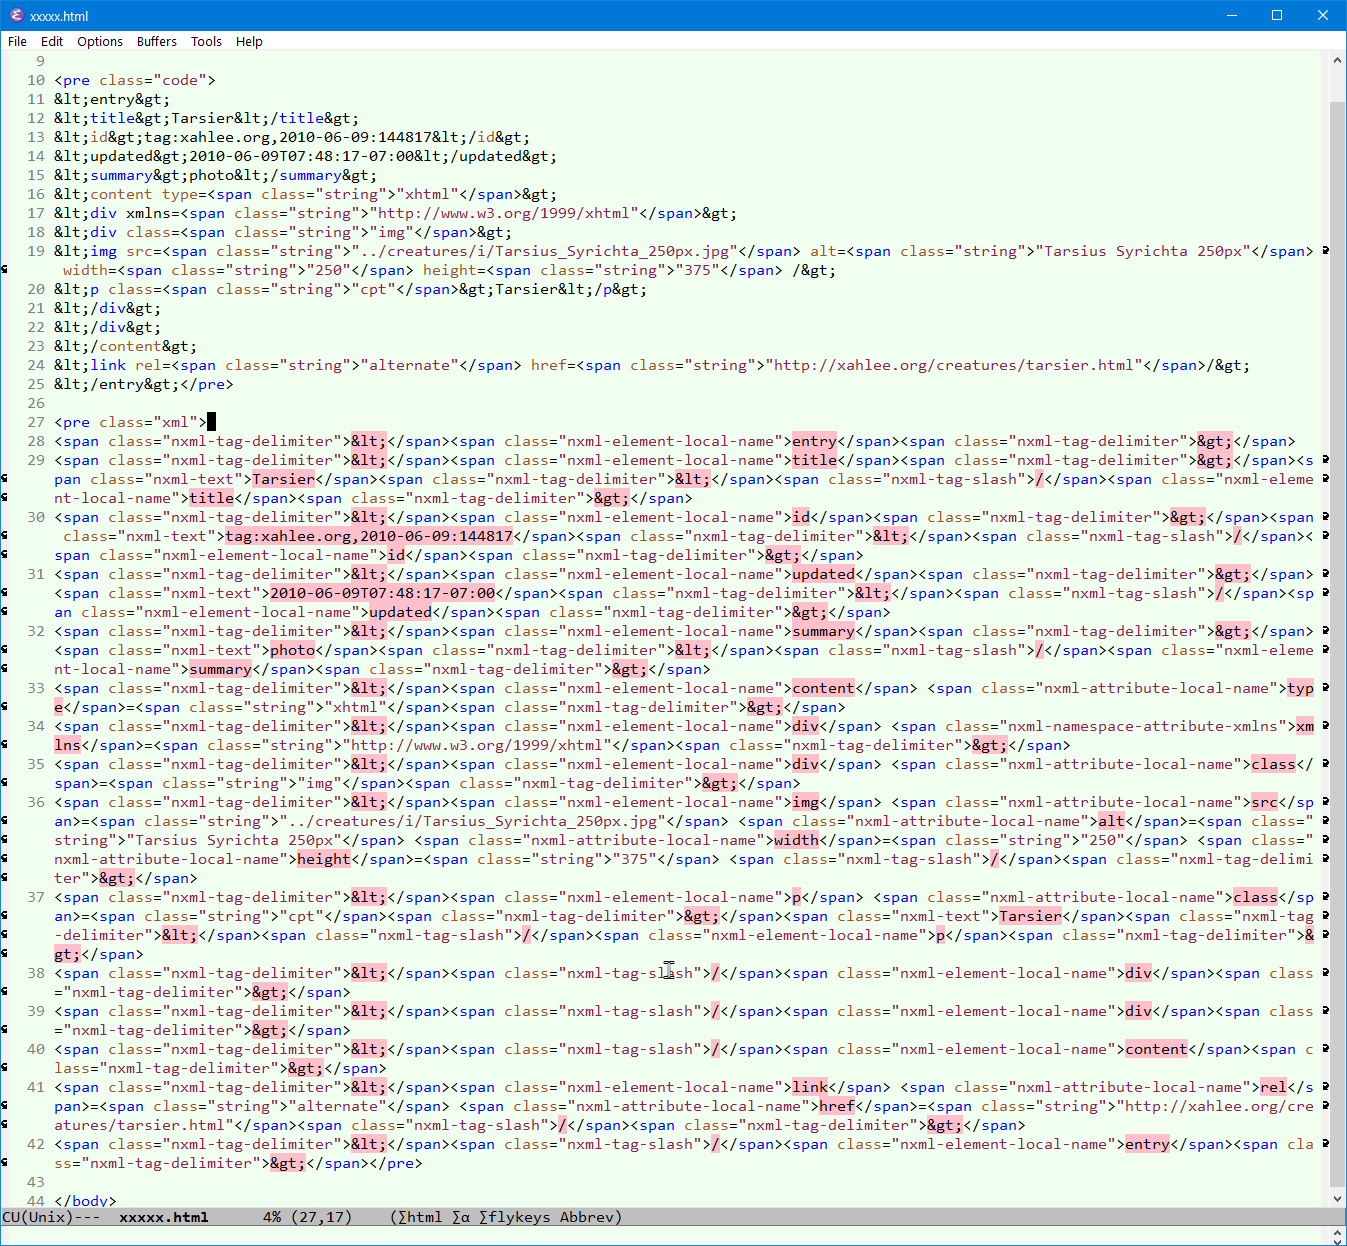The image size is (1347, 1246).
Task: Click the scrollbar up arrow
Action: point(1337,61)
